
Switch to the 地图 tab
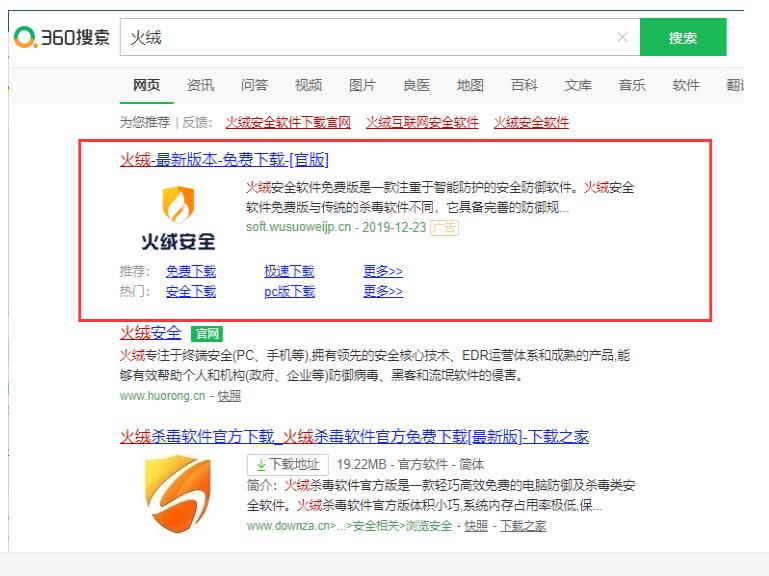[x=470, y=85]
